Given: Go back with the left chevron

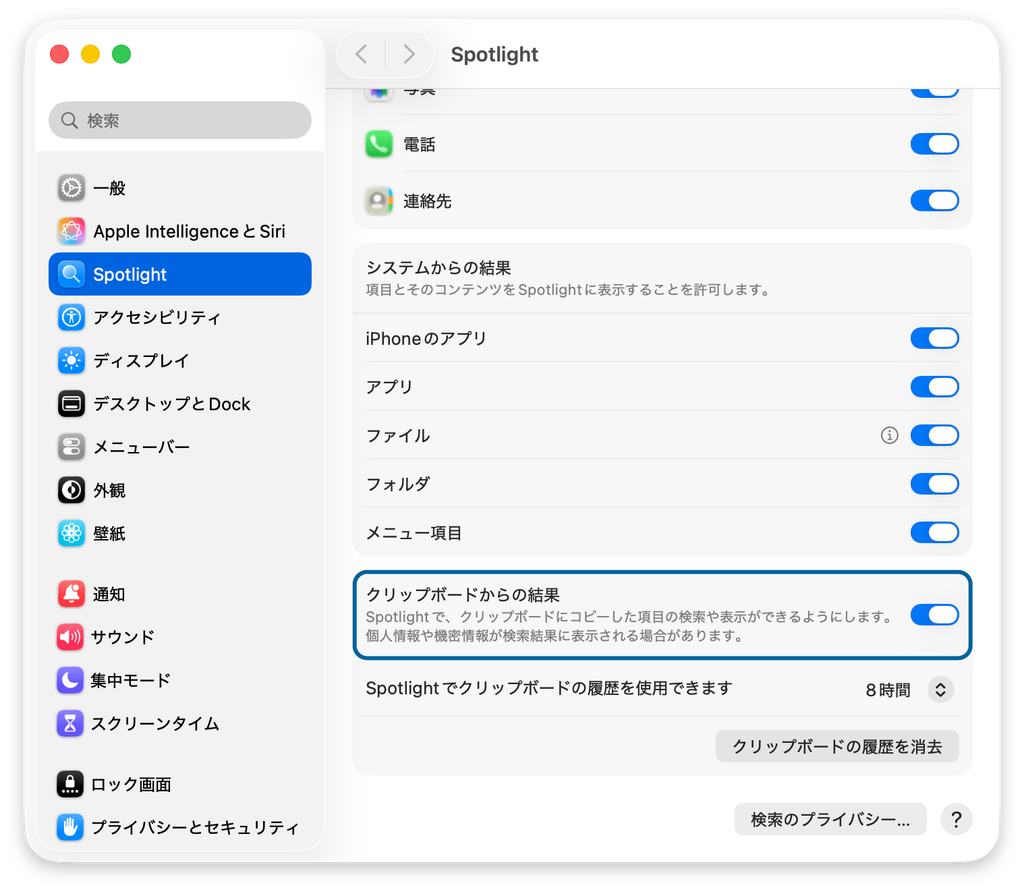Looking at the screenshot, I should [x=361, y=54].
